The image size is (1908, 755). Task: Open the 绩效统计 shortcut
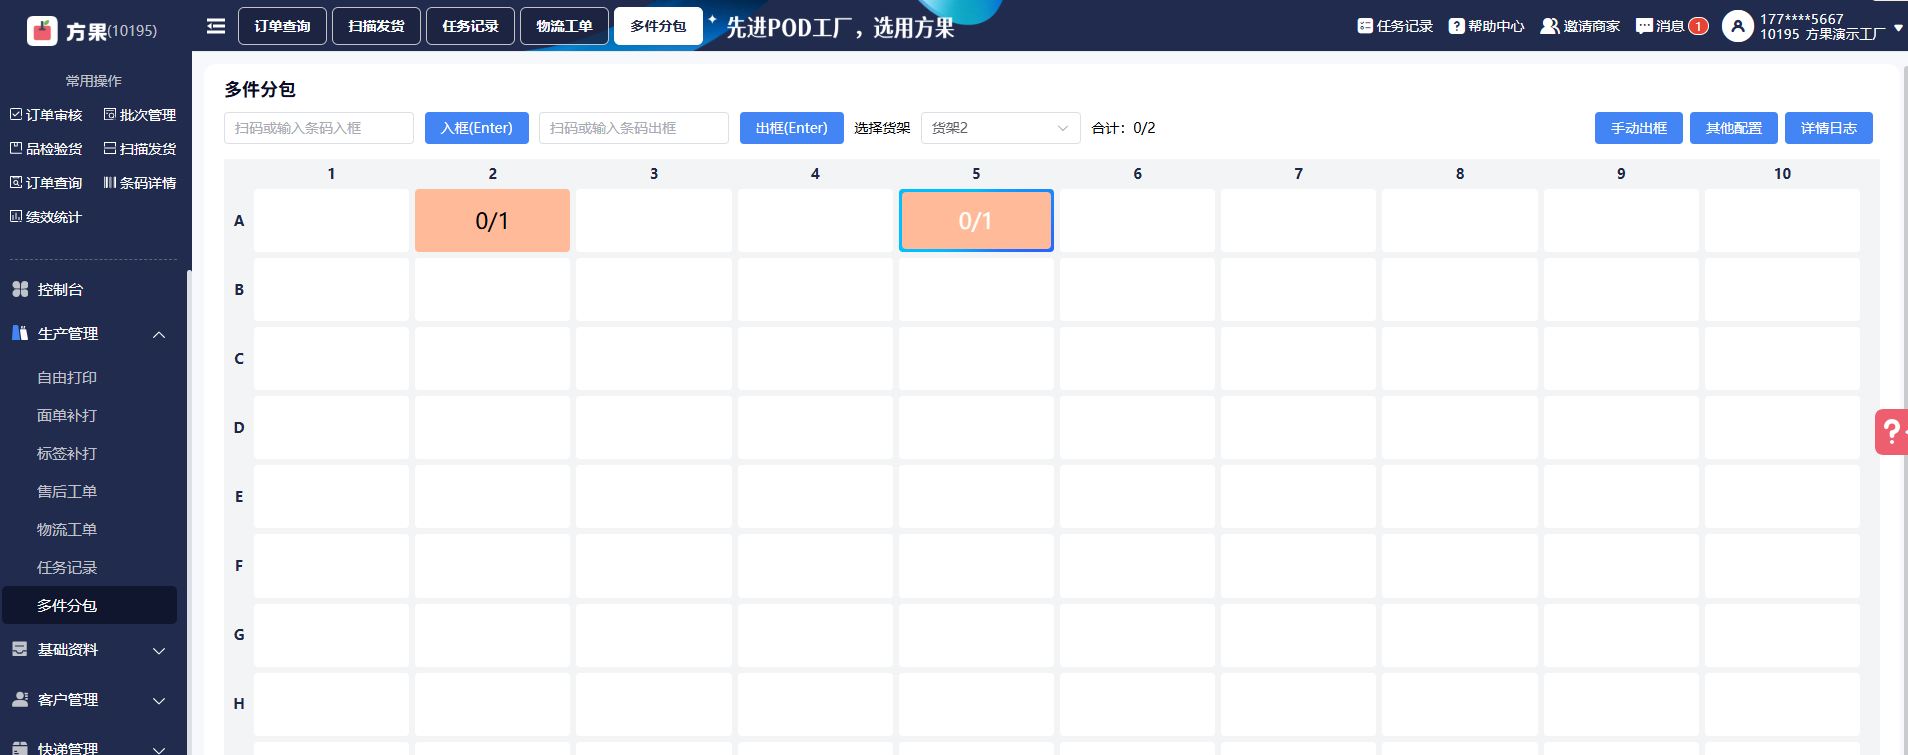point(46,217)
